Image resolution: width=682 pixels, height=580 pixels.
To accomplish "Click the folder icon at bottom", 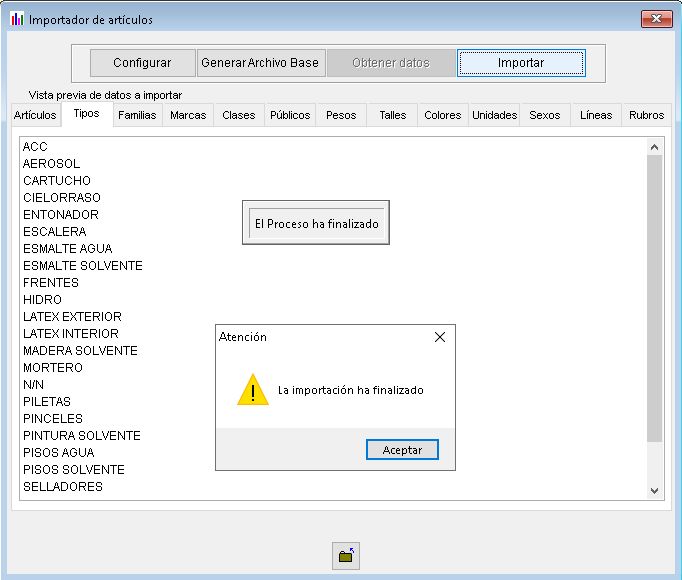I will point(346,556).
